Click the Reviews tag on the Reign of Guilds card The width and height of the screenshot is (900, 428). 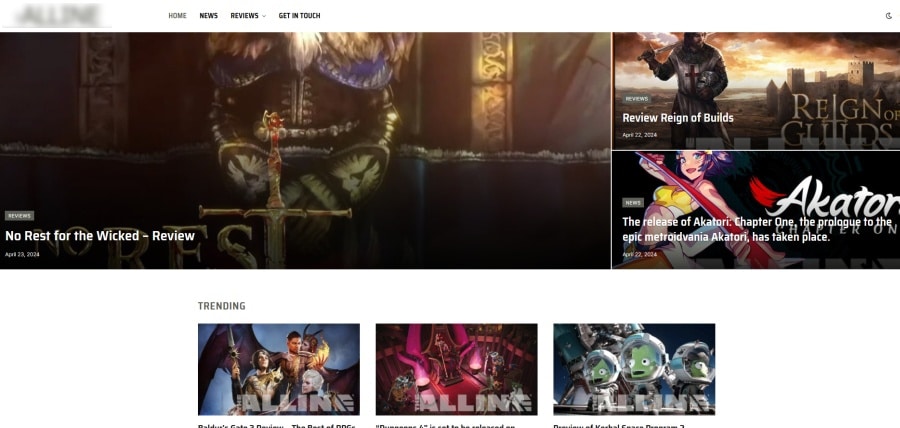(x=637, y=99)
